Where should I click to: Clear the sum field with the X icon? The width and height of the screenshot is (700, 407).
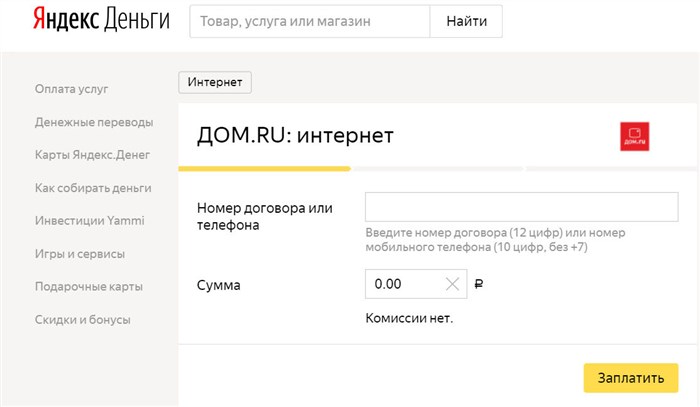click(452, 284)
